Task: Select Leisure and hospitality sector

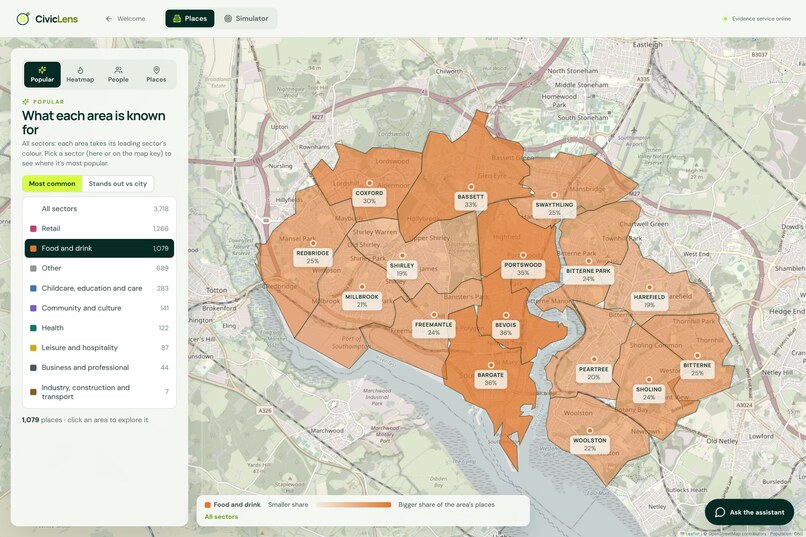Action: tap(99, 348)
